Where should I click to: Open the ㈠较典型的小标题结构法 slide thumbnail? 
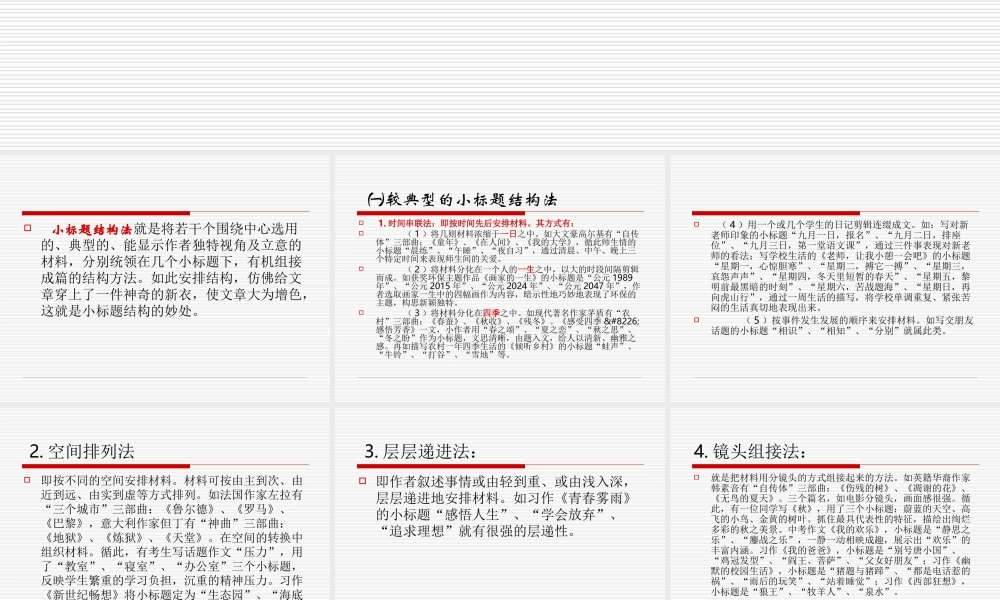[500, 279]
